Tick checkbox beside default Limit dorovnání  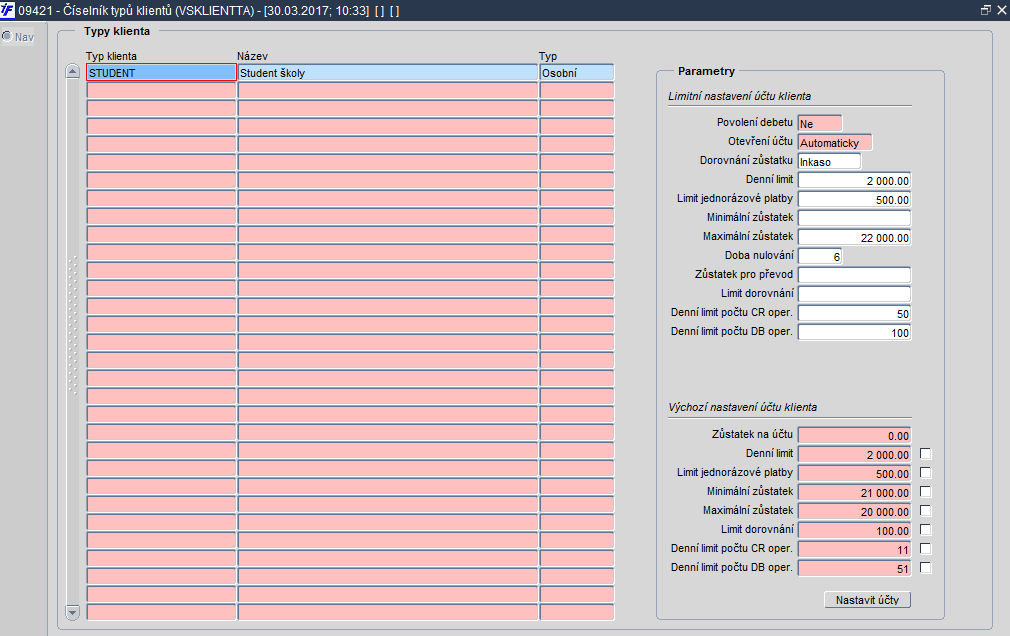(926, 530)
